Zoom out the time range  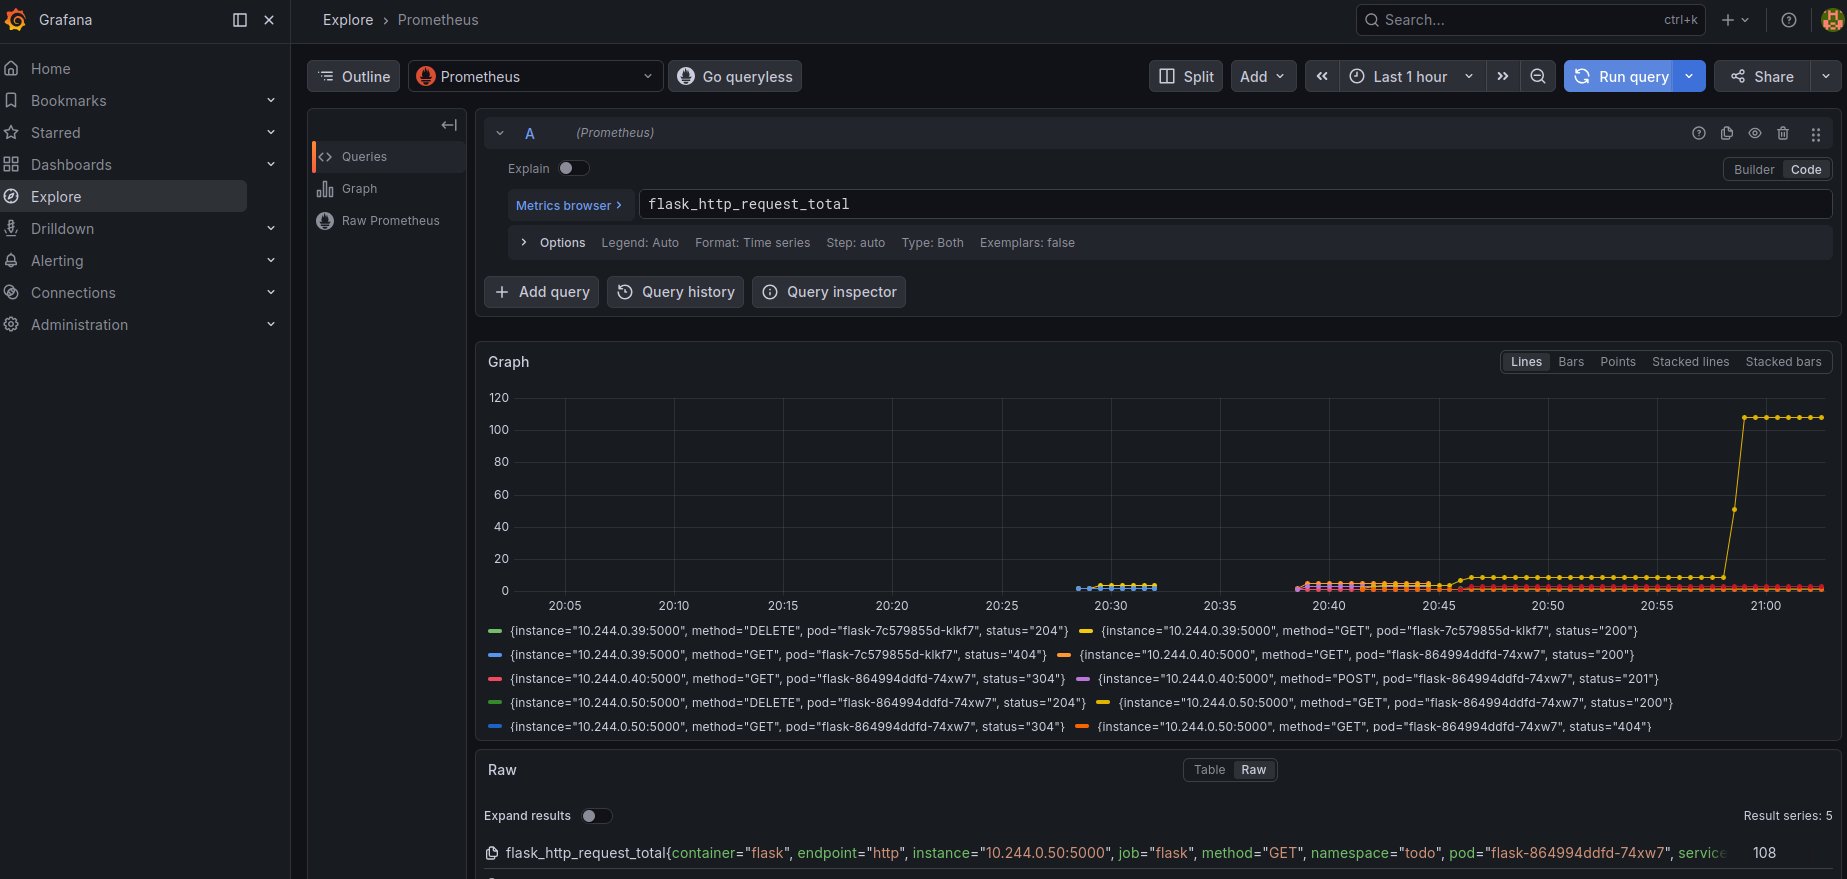[x=1538, y=76]
